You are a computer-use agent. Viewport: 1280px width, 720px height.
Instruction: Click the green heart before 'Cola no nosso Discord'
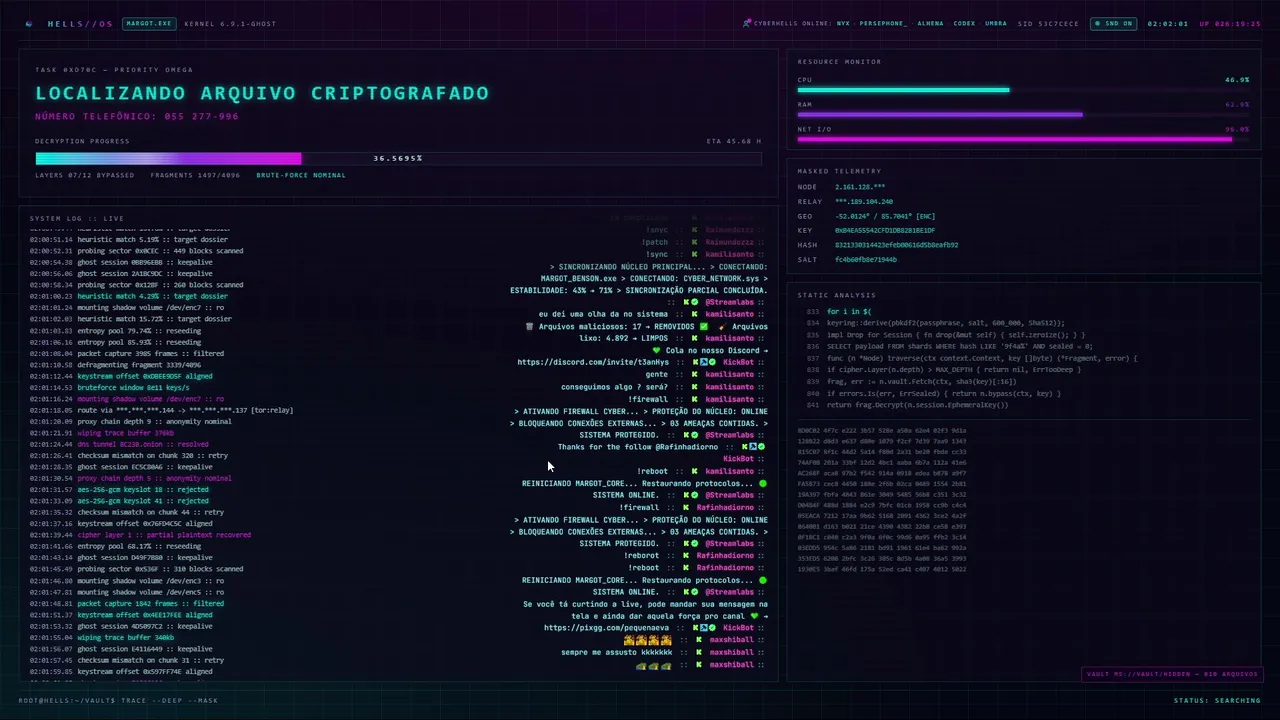pyautogui.click(x=656, y=350)
